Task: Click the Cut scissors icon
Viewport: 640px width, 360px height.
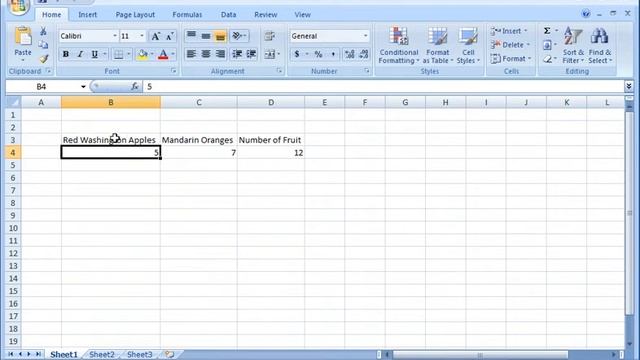Action: tap(43, 31)
